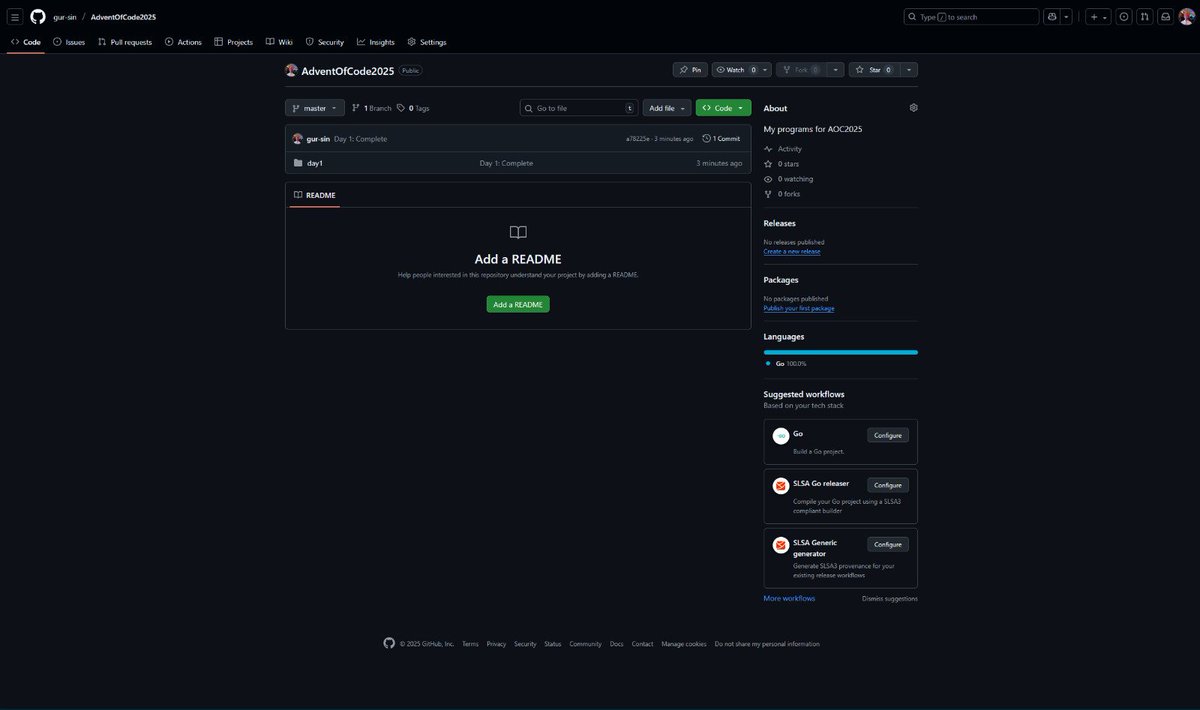Switch to the Pull requests tab
This screenshot has width=1200, height=710.
[x=125, y=42]
